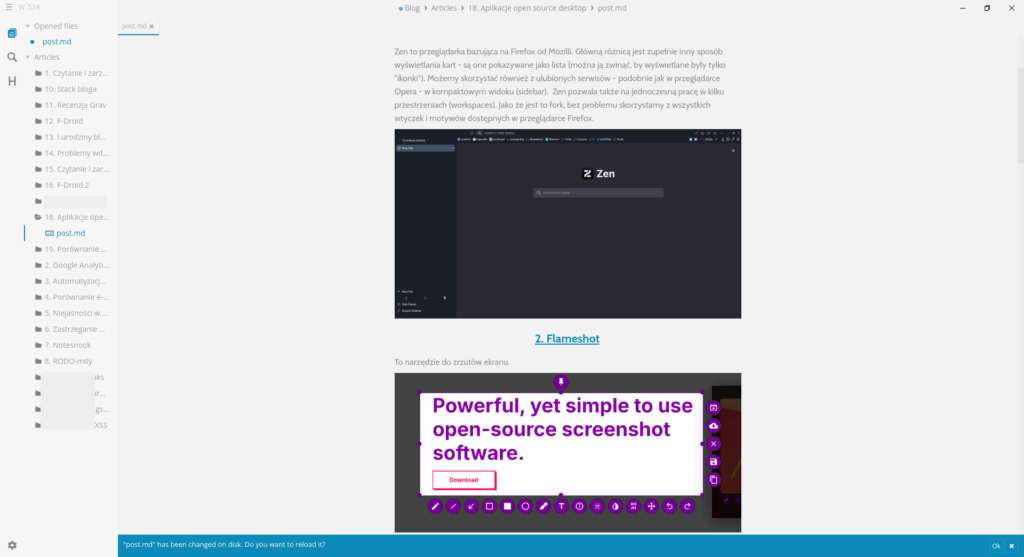
Task: Select post.md inside 18. Aplikacje ope...
Action: point(71,233)
